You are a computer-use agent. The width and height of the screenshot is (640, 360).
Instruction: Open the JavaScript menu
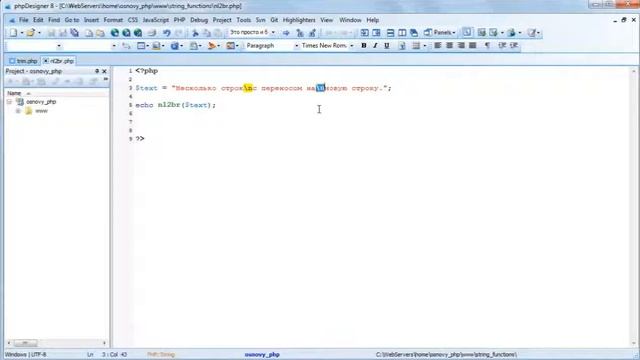(156, 20)
